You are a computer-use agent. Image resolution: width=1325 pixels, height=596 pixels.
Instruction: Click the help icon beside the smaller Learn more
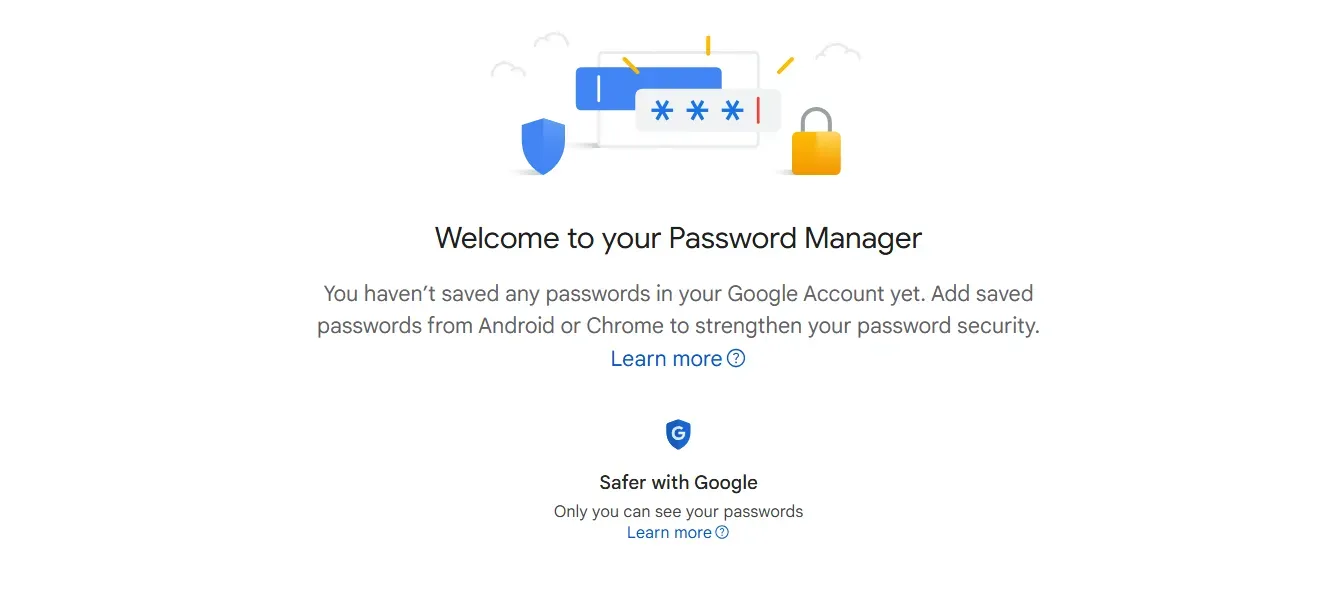pyautogui.click(x=722, y=533)
